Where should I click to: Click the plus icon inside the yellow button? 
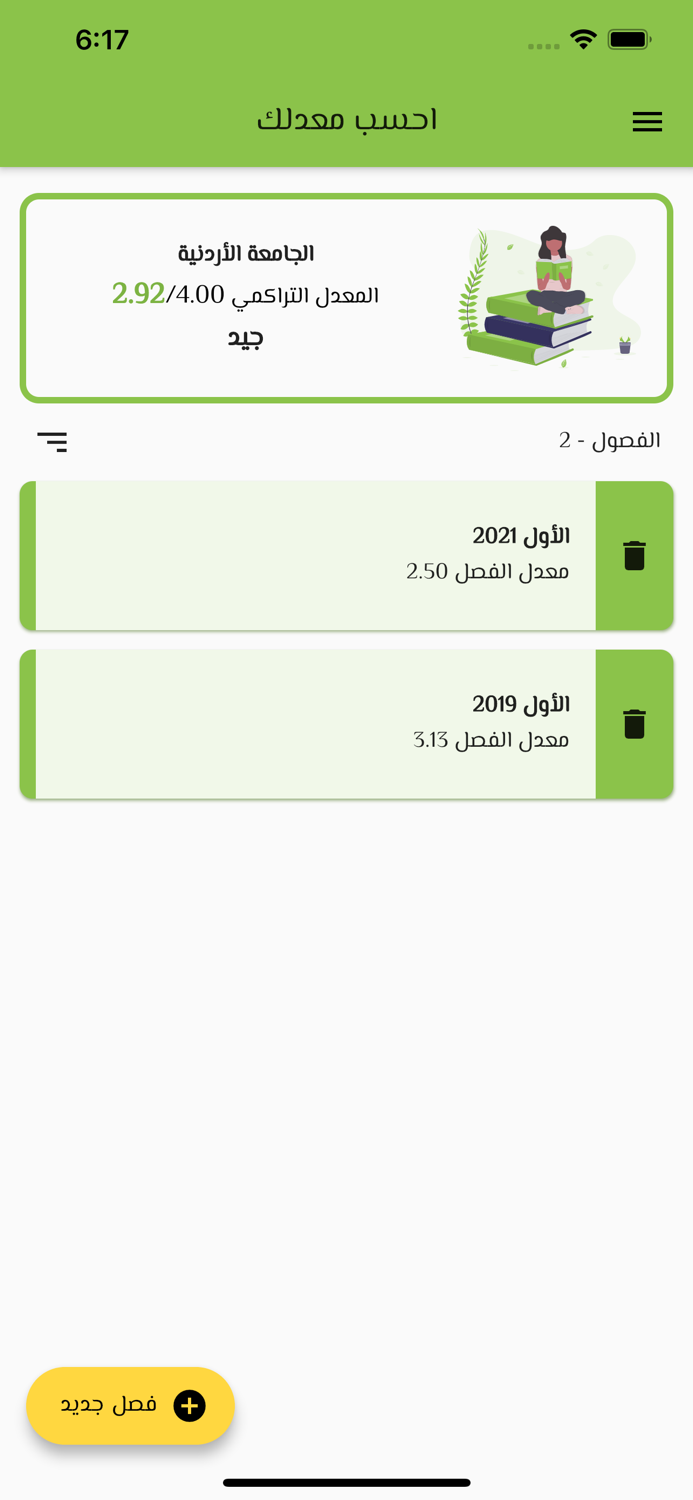[x=188, y=1406]
